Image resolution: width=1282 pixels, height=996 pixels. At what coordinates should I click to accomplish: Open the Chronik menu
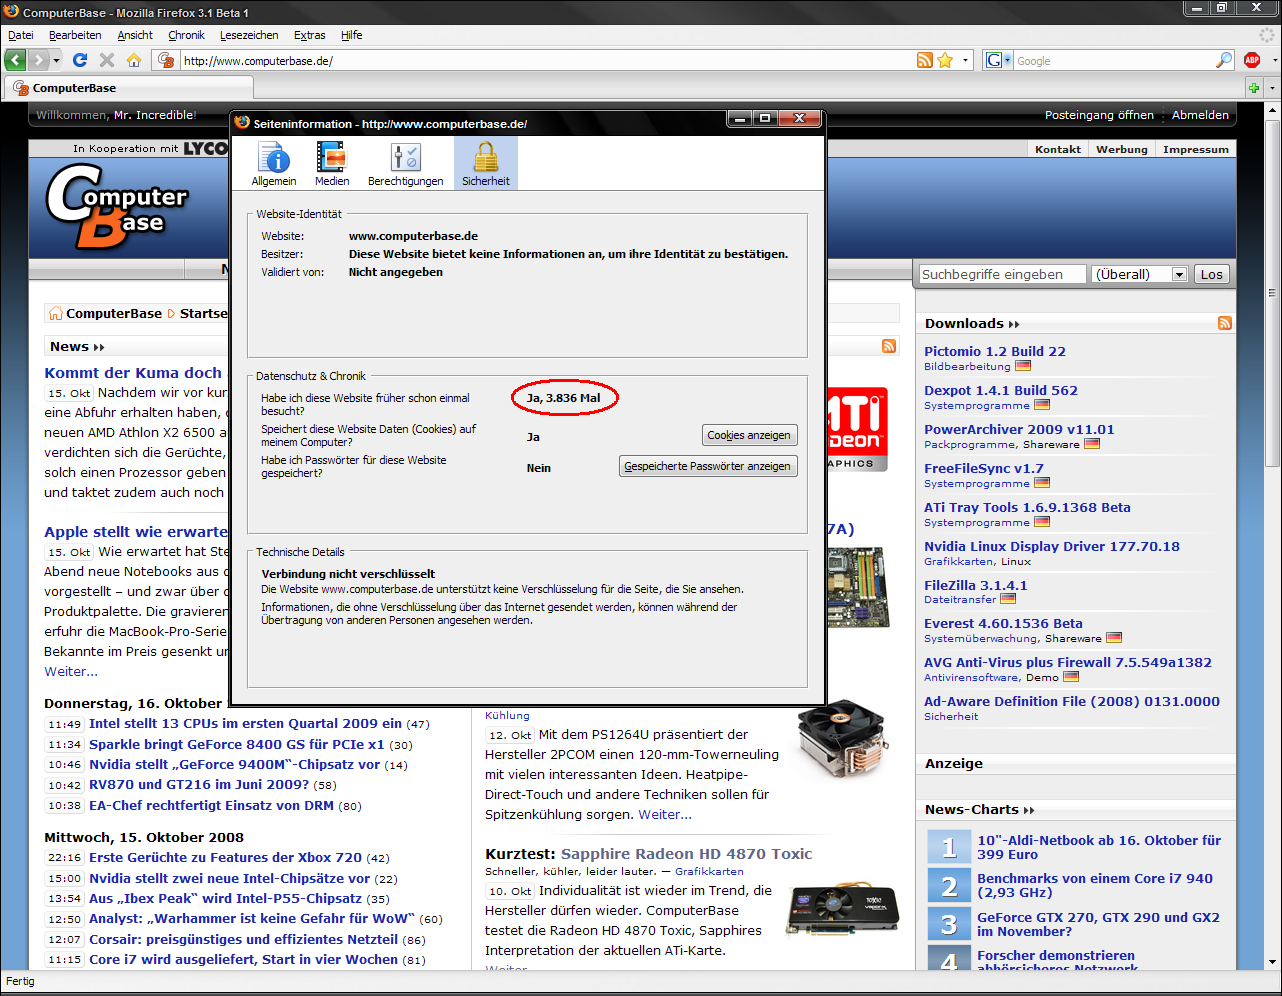[x=186, y=35]
